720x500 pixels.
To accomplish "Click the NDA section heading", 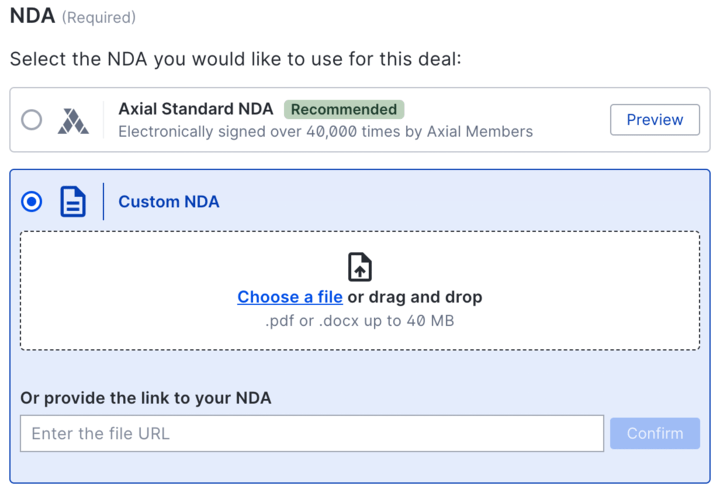I will point(31,16).
